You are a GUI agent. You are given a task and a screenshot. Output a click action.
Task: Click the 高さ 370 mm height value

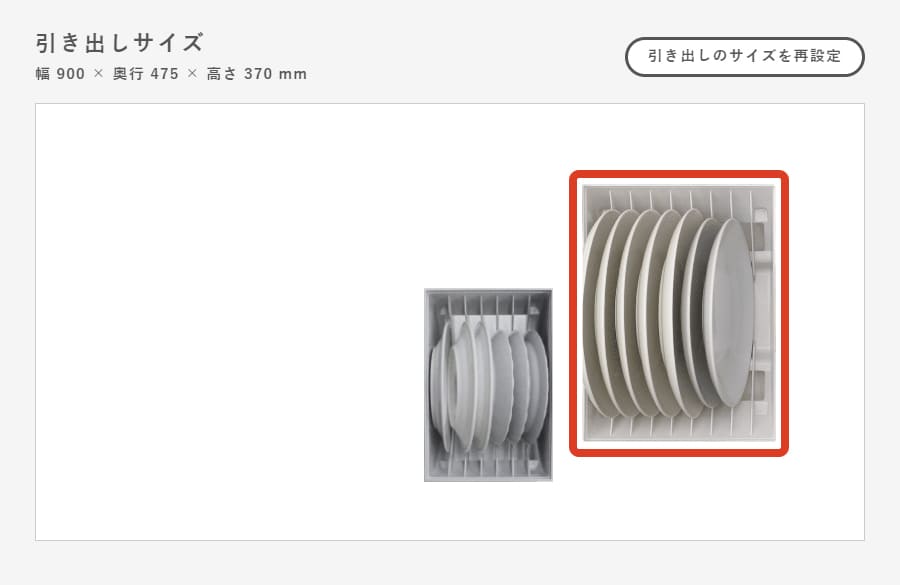pos(257,74)
